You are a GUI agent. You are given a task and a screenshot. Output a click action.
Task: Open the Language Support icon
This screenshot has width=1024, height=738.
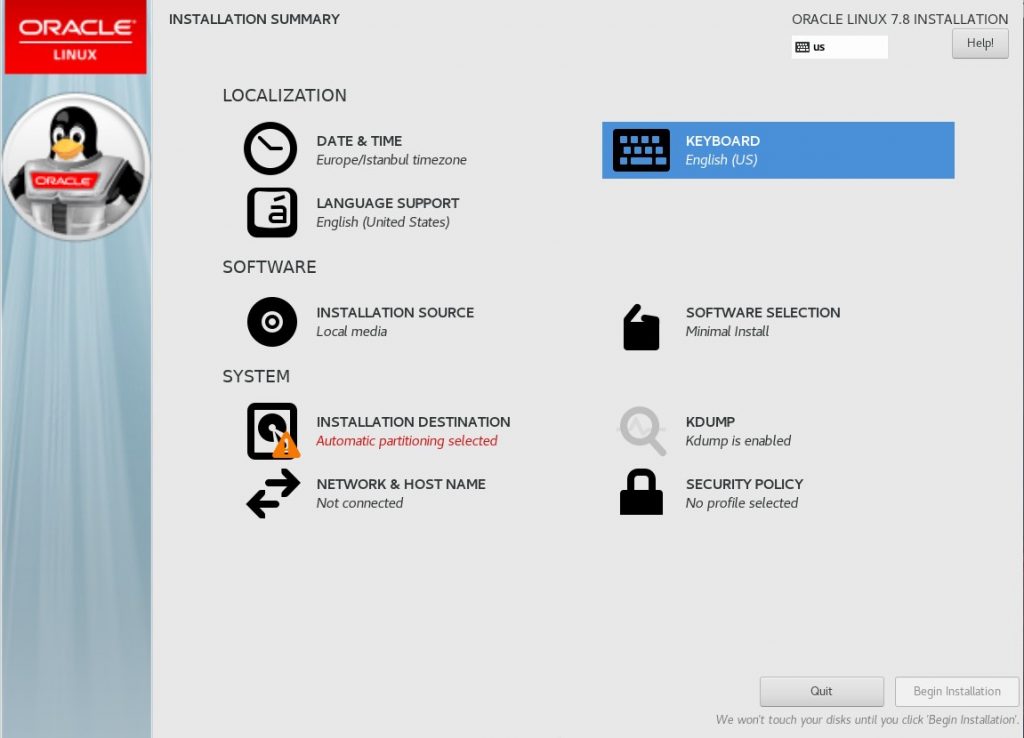click(x=272, y=212)
